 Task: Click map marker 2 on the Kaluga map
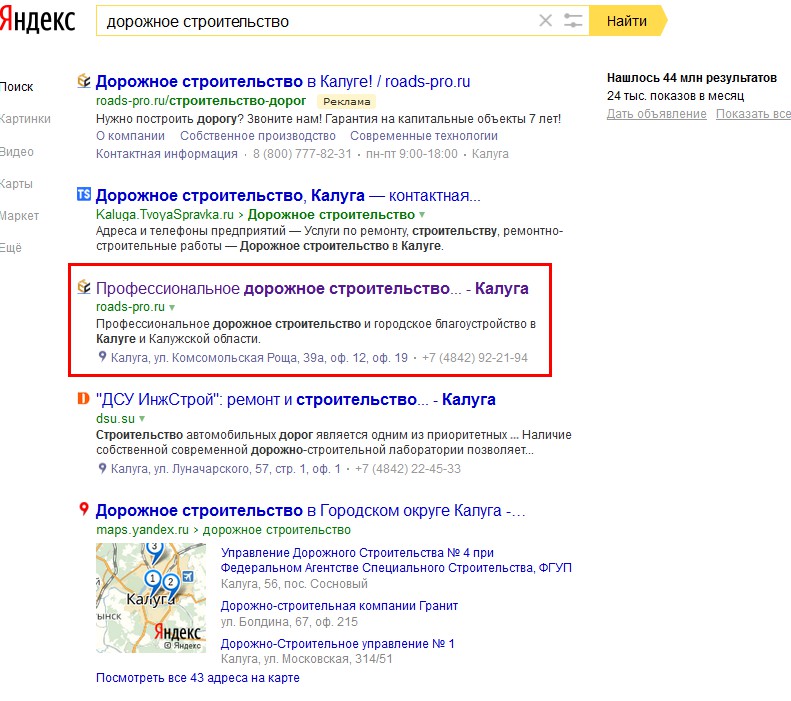click(170, 584)
